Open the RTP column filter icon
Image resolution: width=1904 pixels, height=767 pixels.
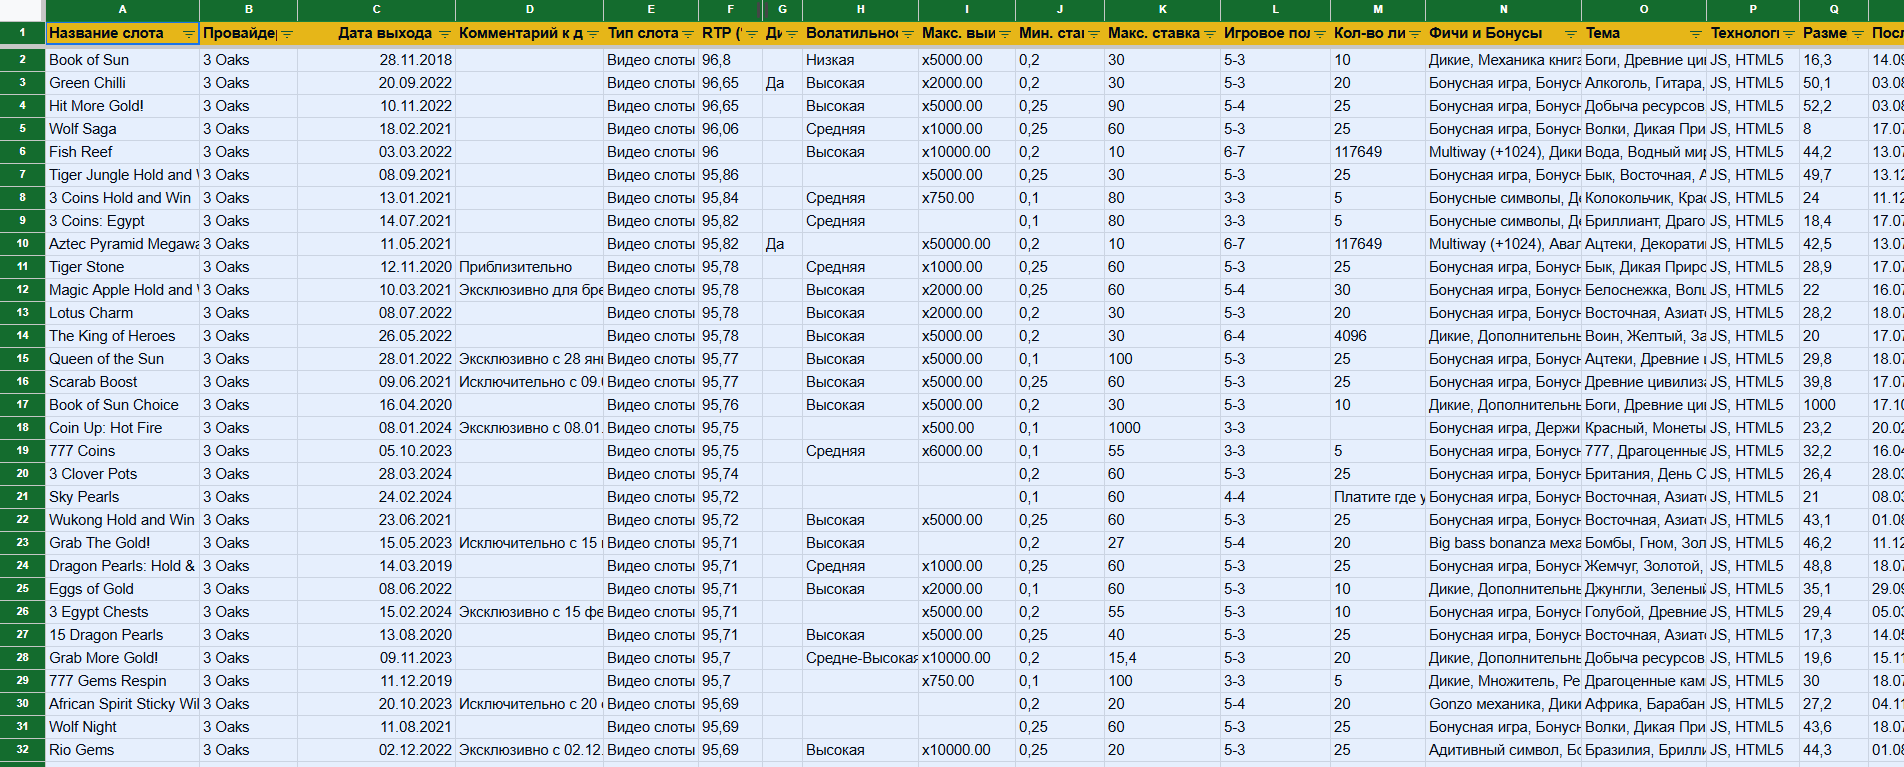[x=751, y=34]
